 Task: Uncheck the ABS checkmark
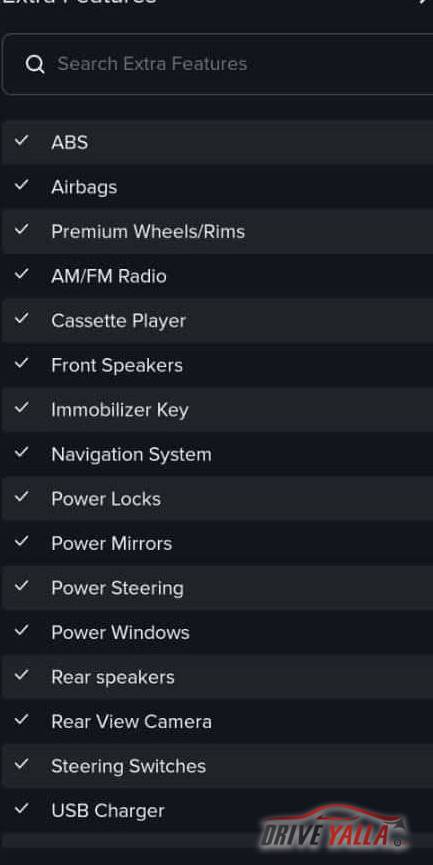pos(21,140)
